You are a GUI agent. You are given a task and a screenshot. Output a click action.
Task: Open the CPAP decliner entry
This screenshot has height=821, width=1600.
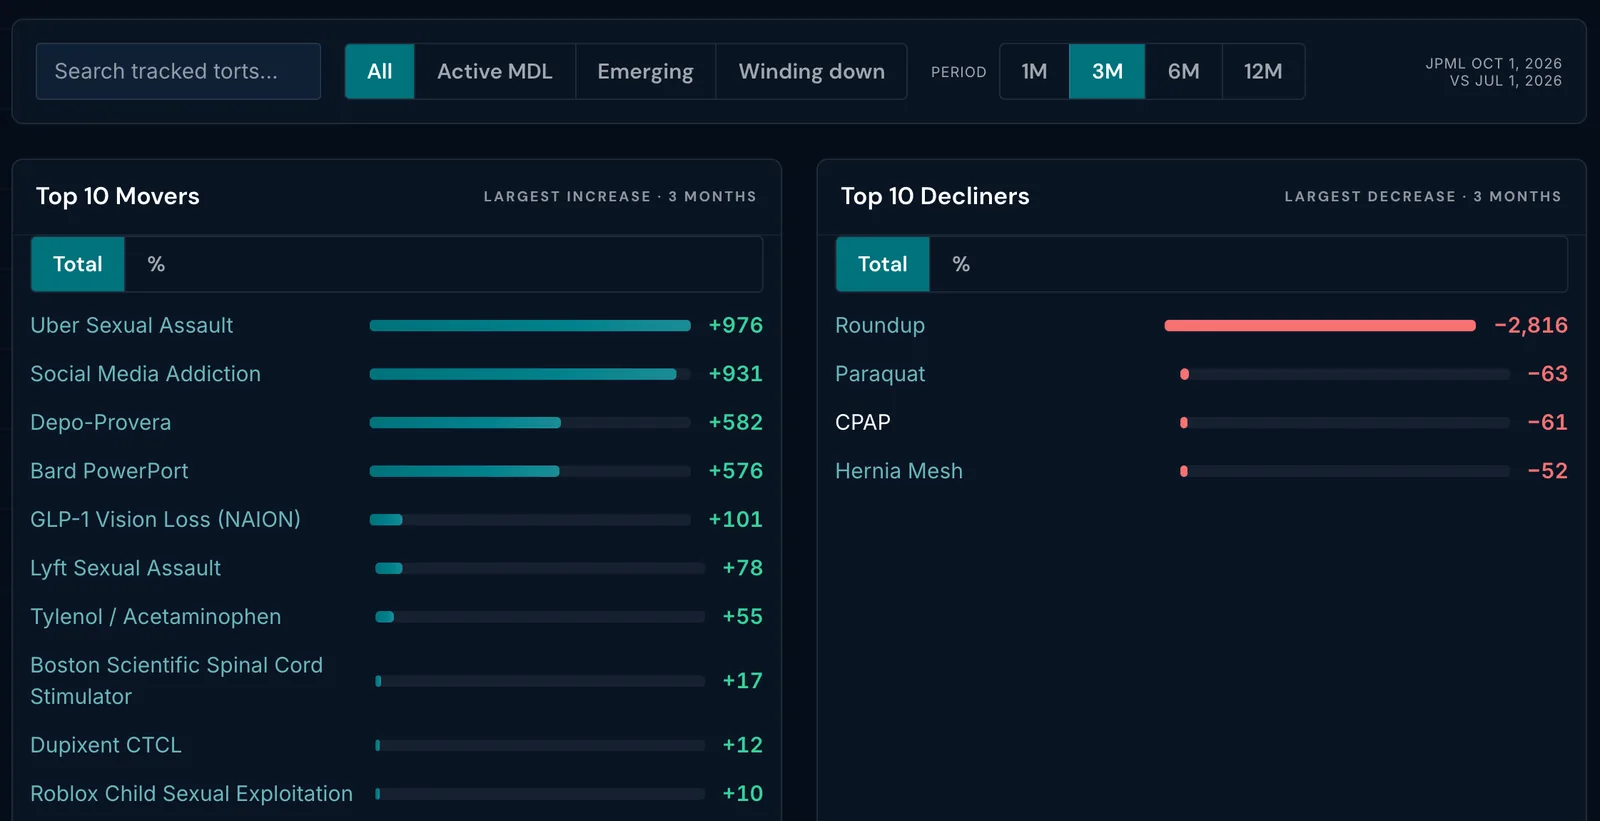(863, 422)
